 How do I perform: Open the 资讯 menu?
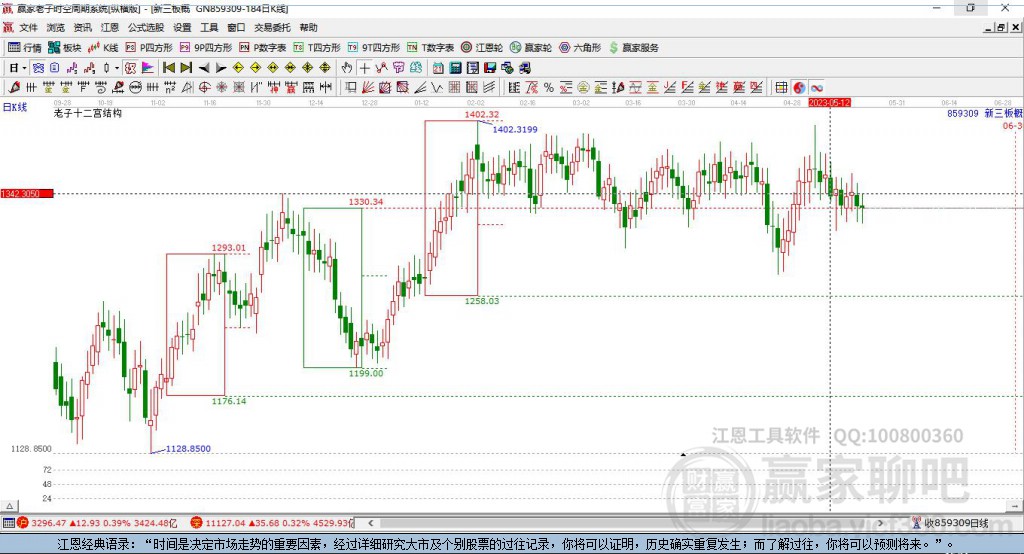(x=82, y=27)
